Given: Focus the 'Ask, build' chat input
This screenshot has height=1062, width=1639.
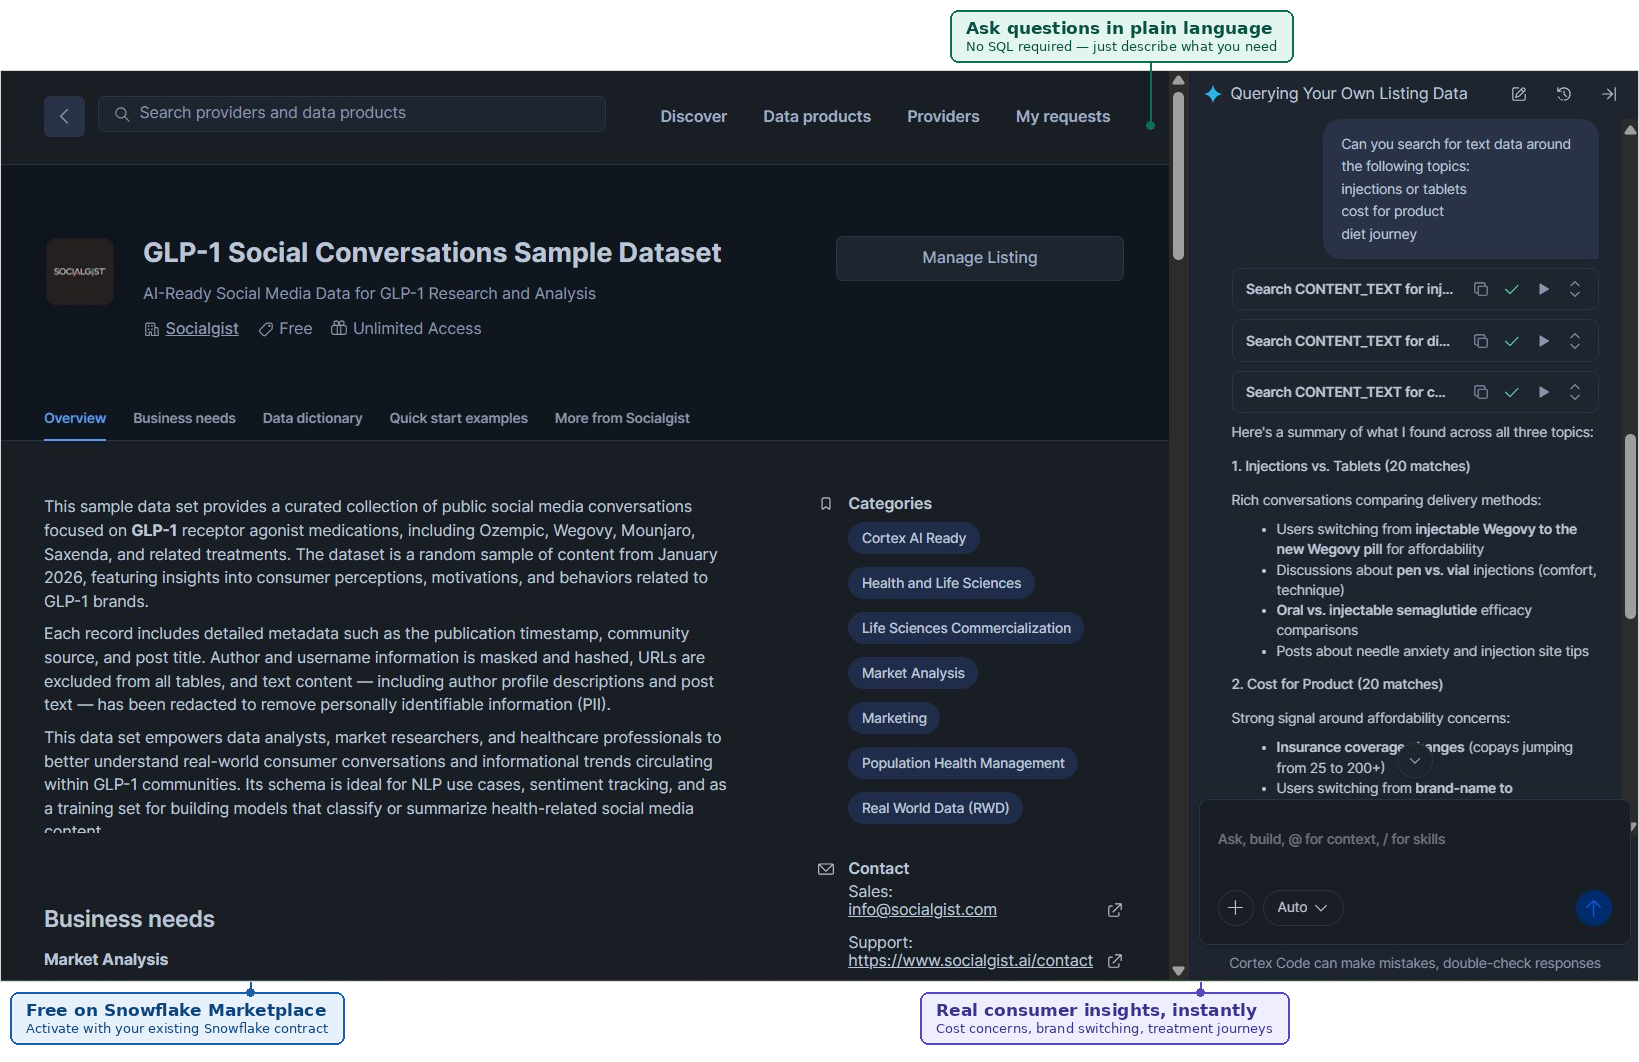Looking at the screenshot, I should coord(1414,840).
